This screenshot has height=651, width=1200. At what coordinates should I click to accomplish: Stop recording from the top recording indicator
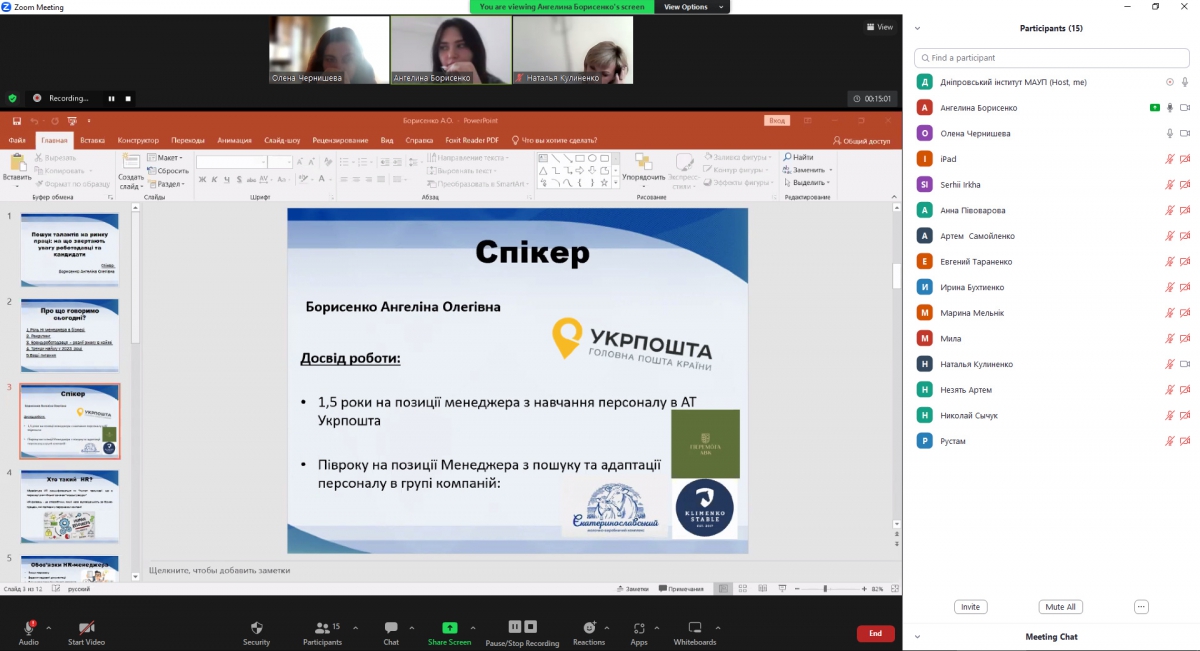pyautogui.click(x=128, y=98)
